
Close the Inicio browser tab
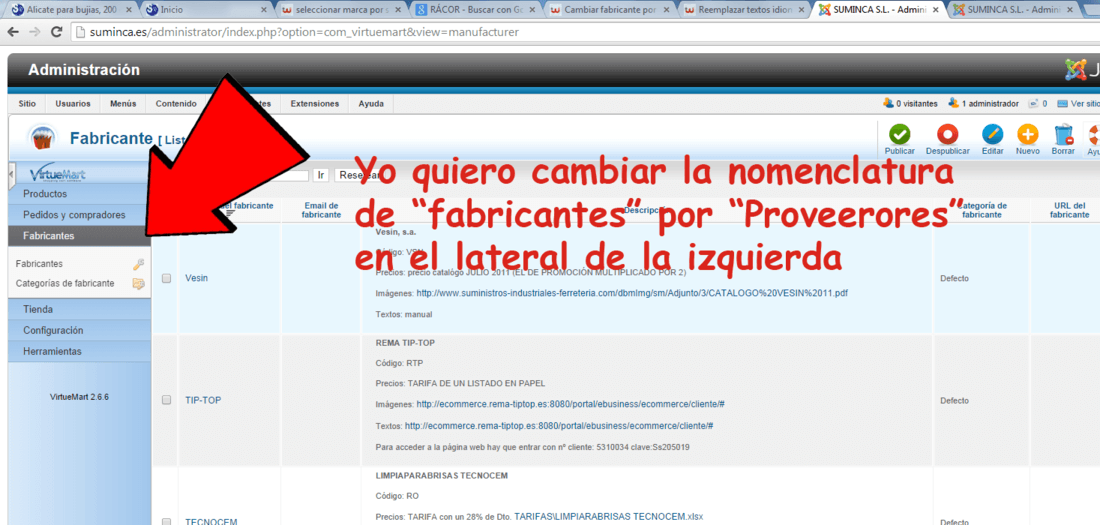coord(264,11)
